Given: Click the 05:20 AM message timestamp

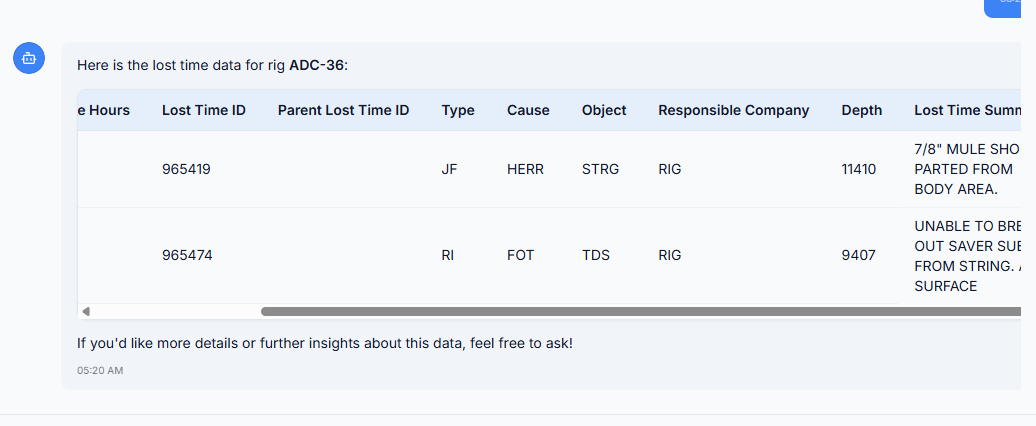Looking at the screenshot, I should click(100, 371).
